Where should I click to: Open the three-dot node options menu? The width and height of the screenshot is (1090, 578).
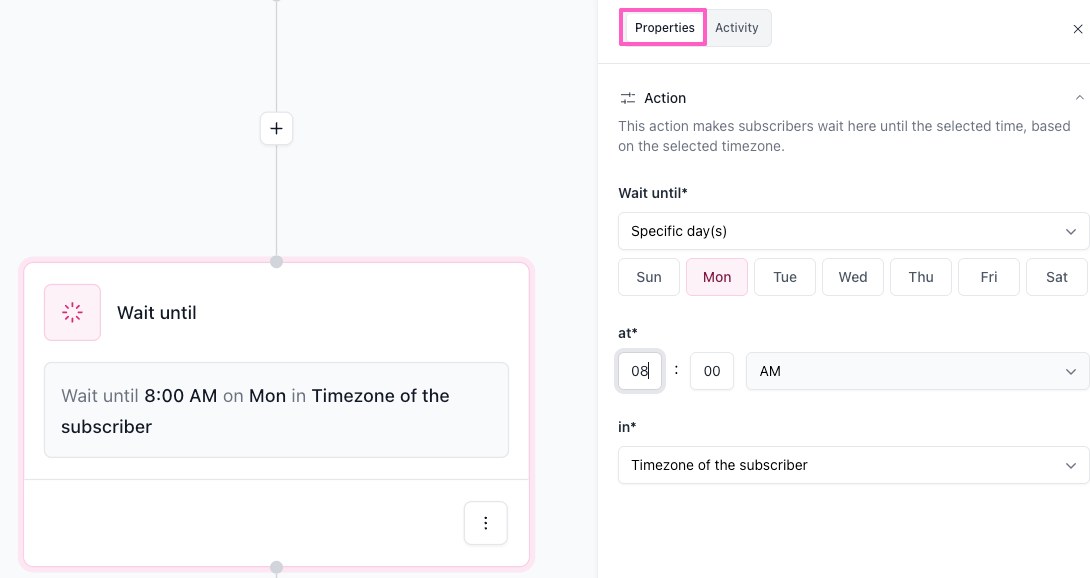tap(486, 523)
